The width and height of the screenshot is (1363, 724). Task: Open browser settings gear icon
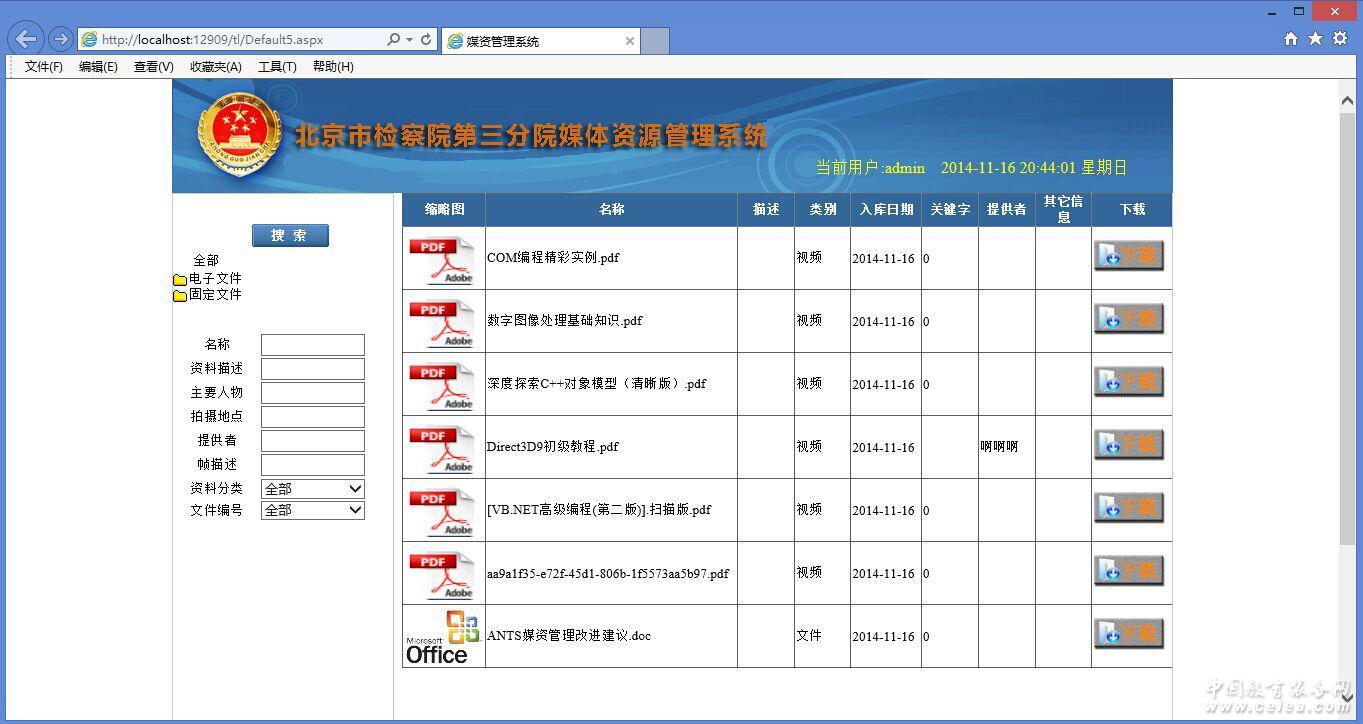point(1340,39)
